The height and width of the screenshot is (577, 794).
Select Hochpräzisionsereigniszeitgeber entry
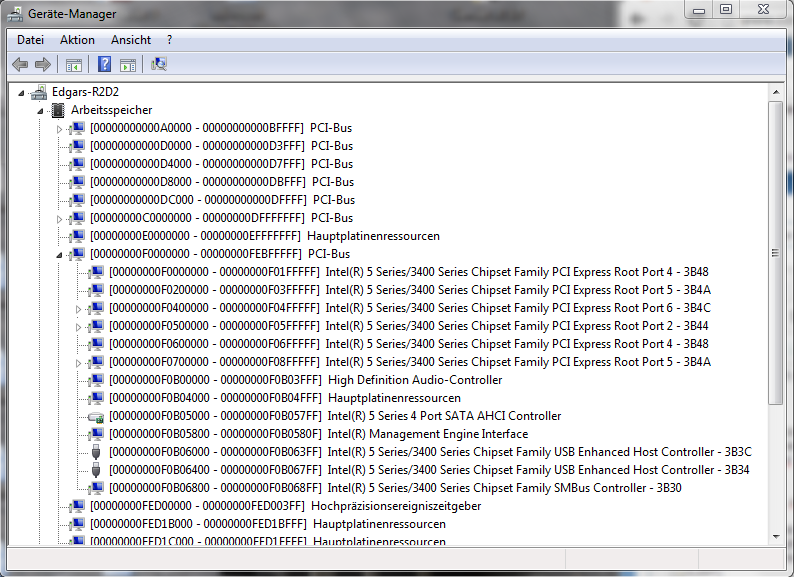point(286,506)
